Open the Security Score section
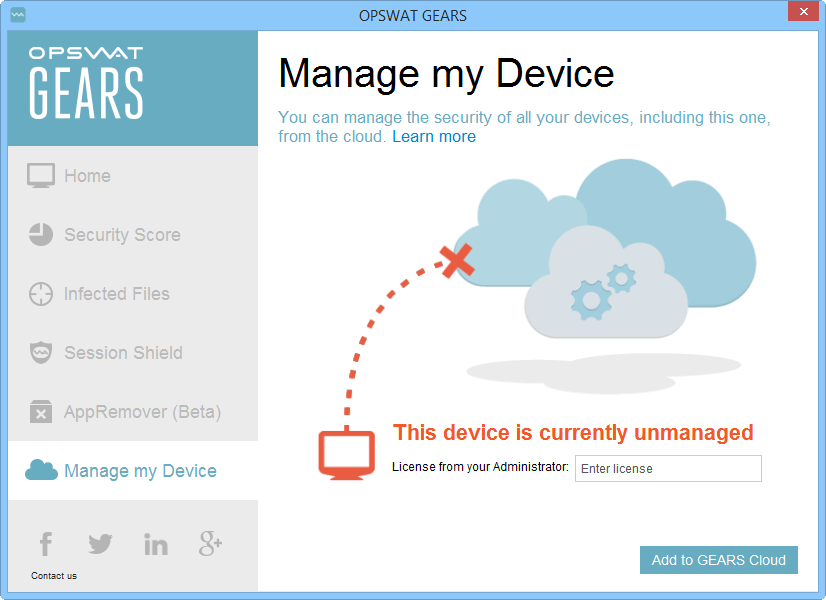 pyautogui.click(x=122, y=234)
